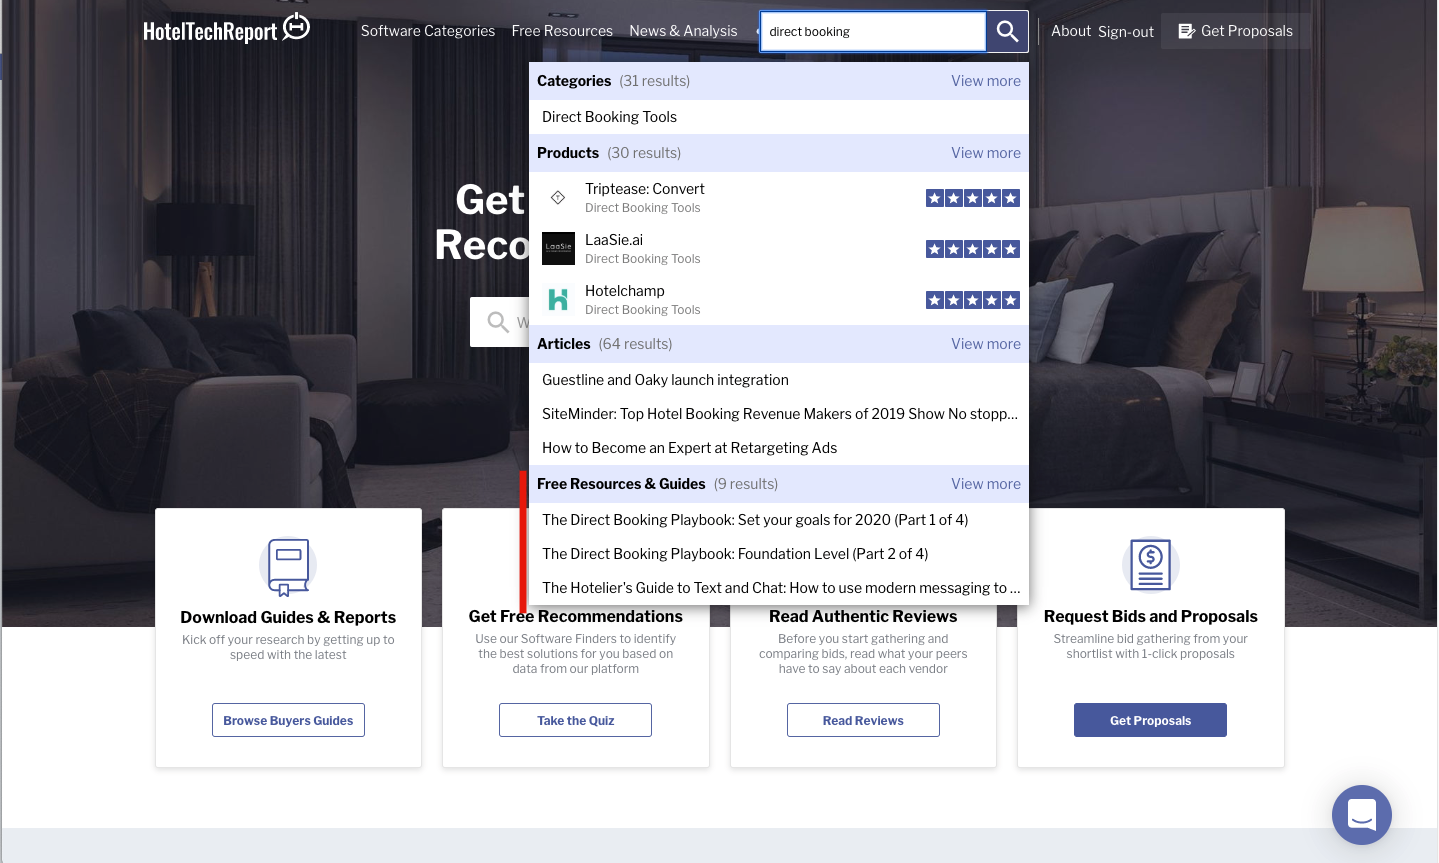Click the Request Bids invoice icon

(1150, 565)
